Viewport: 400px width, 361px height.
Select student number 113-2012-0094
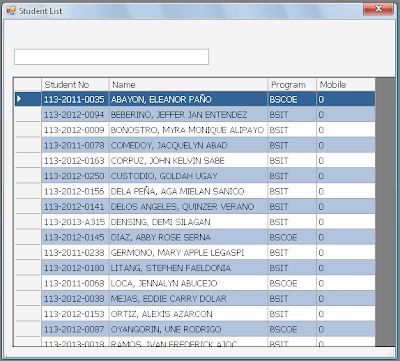75,114
